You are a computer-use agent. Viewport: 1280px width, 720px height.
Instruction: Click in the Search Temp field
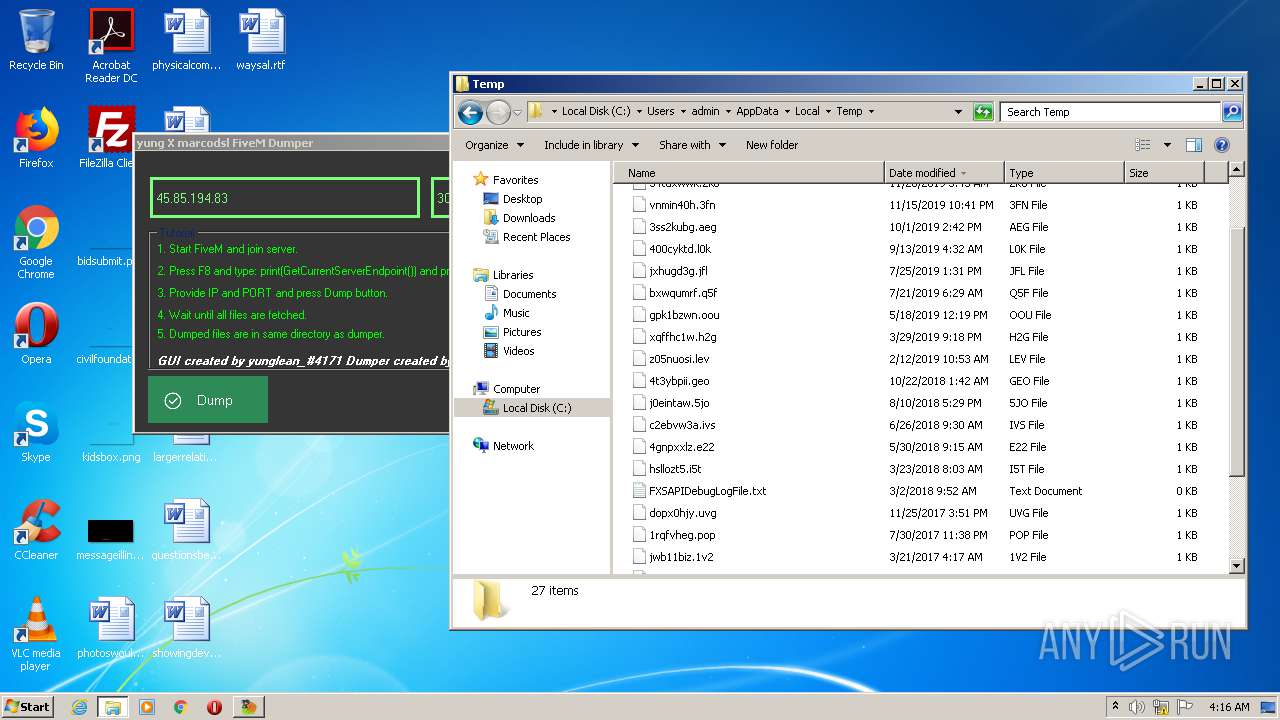pyautogui.click(x=1110, y=112)
